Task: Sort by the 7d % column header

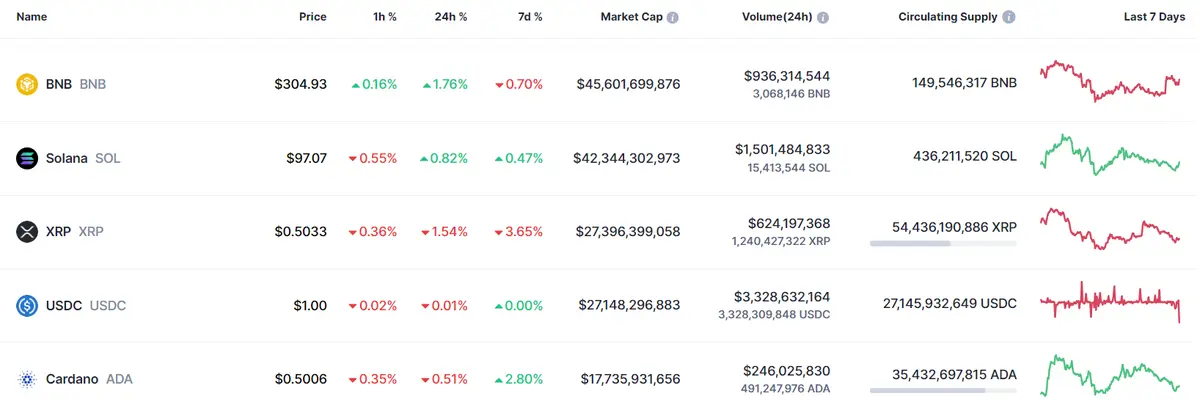Action: pyautogui.click(x=528, y=17)
